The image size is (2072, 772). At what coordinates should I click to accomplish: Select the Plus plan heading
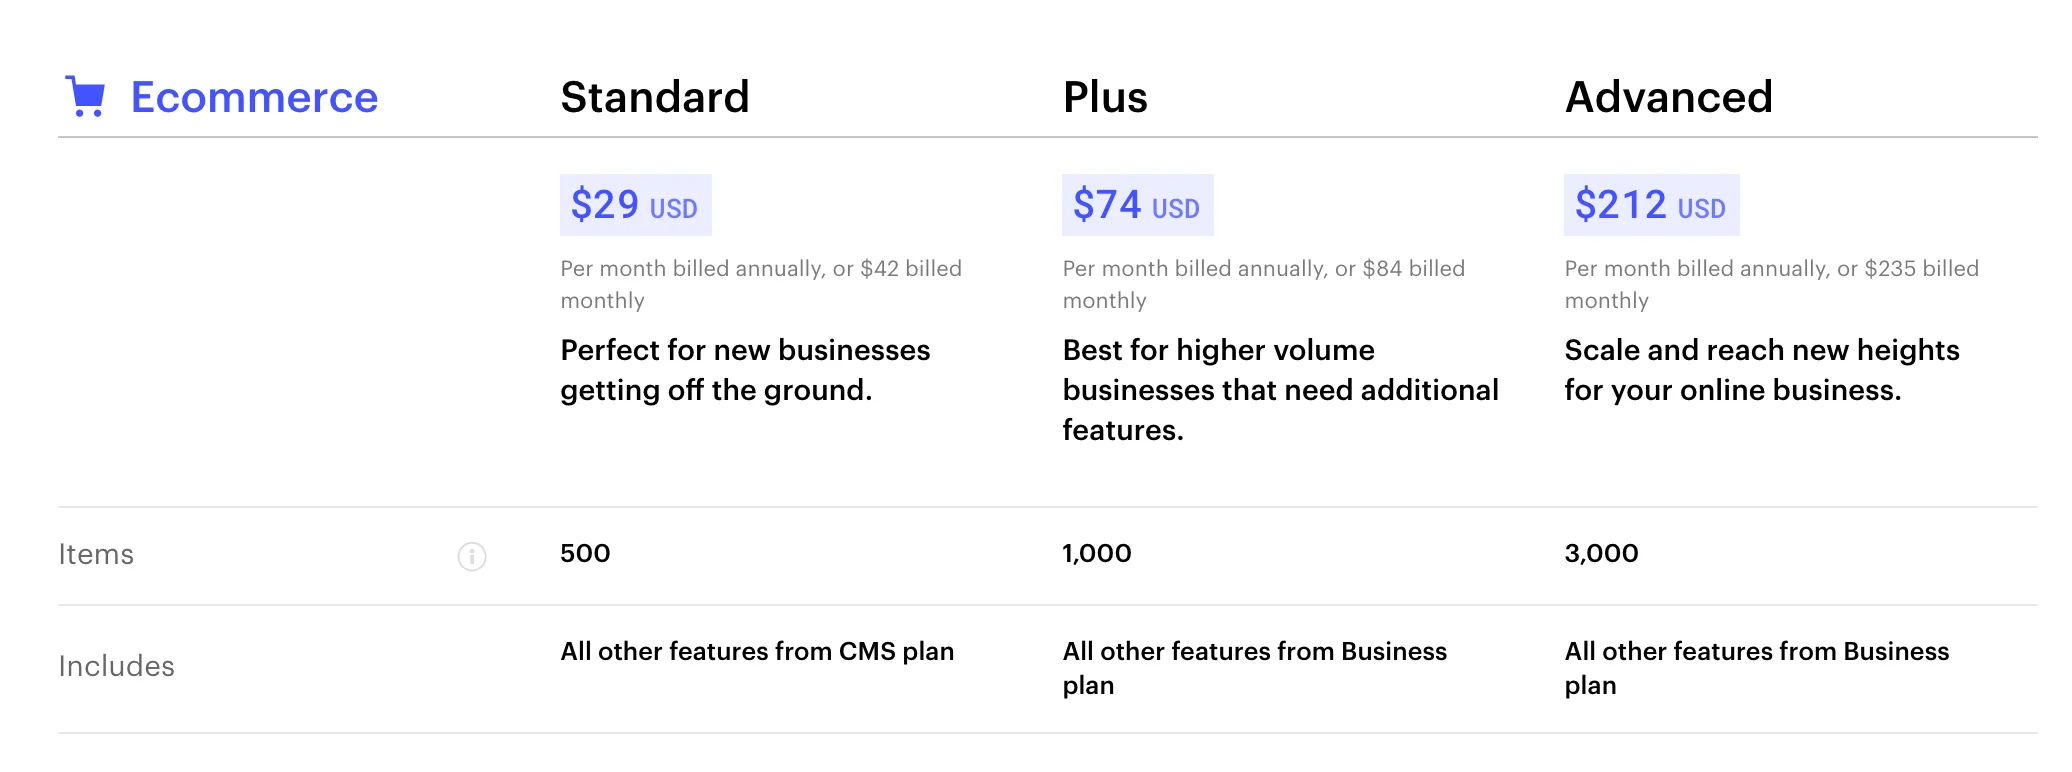[x=1105, y=97]
